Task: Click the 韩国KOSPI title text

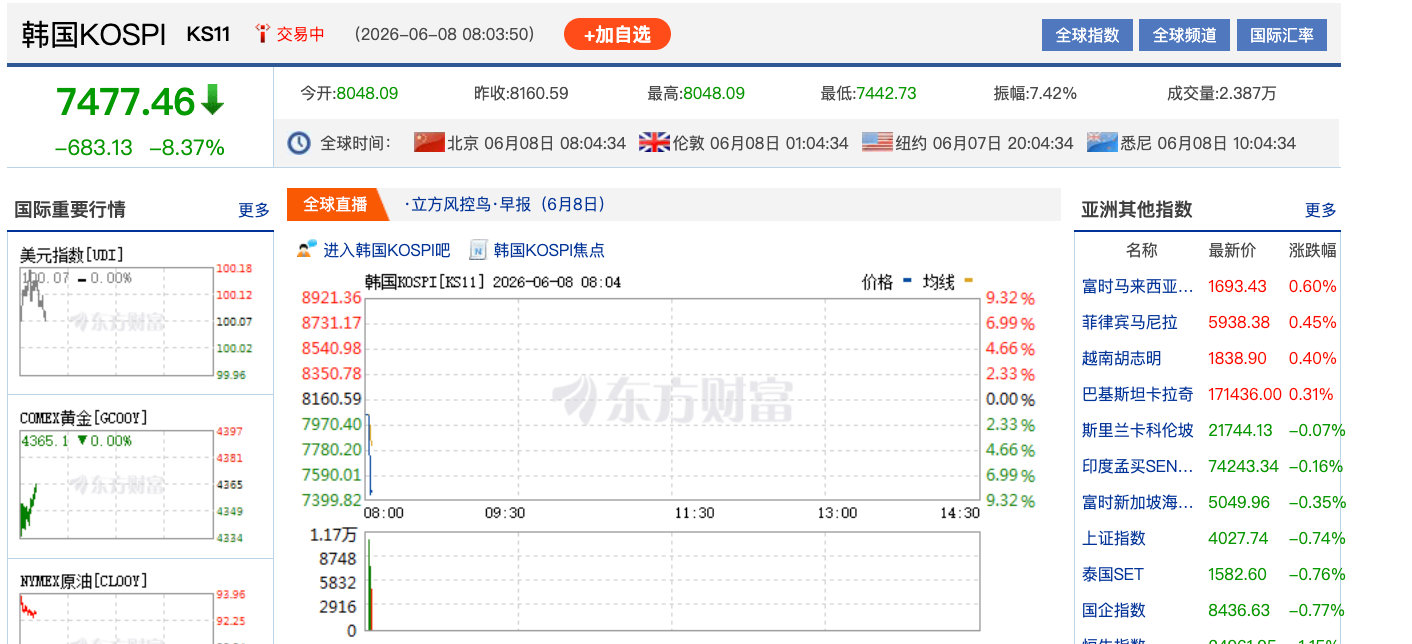Action: pyautogui.click(x=94, y=35)
